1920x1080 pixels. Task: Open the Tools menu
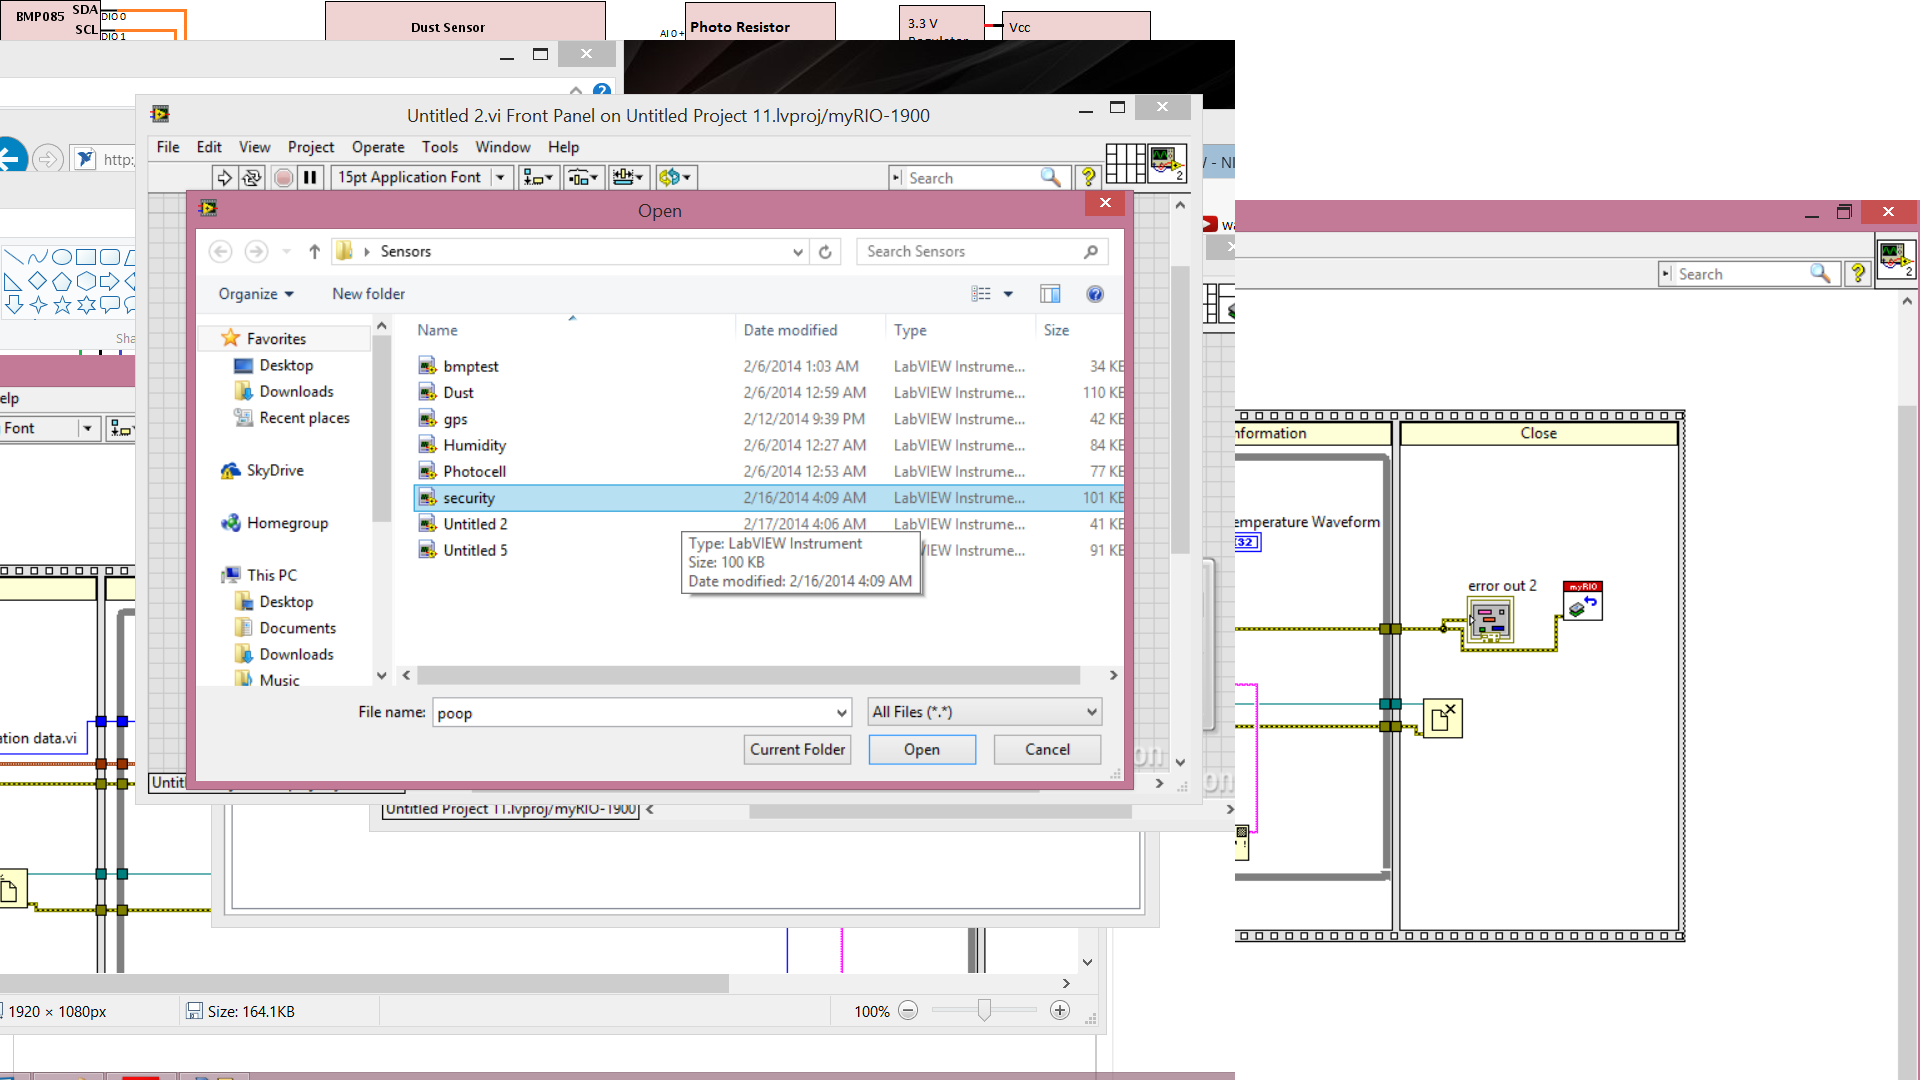[440, 147]
